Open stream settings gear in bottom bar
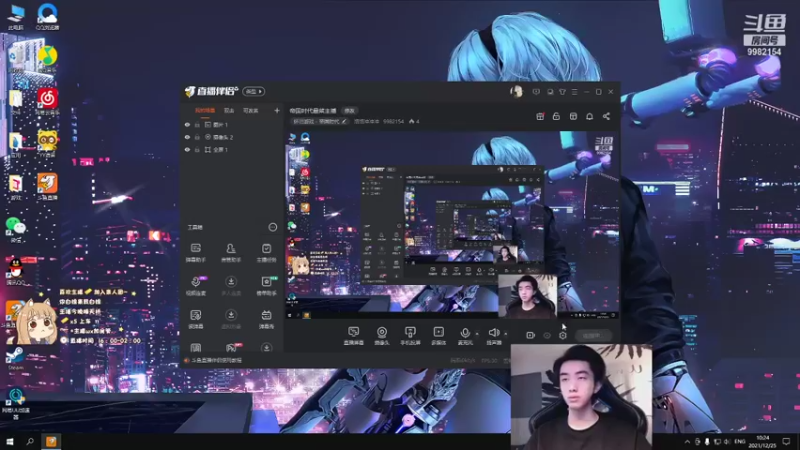The width and height of the screenshot is (800, 450). point(563,335)
